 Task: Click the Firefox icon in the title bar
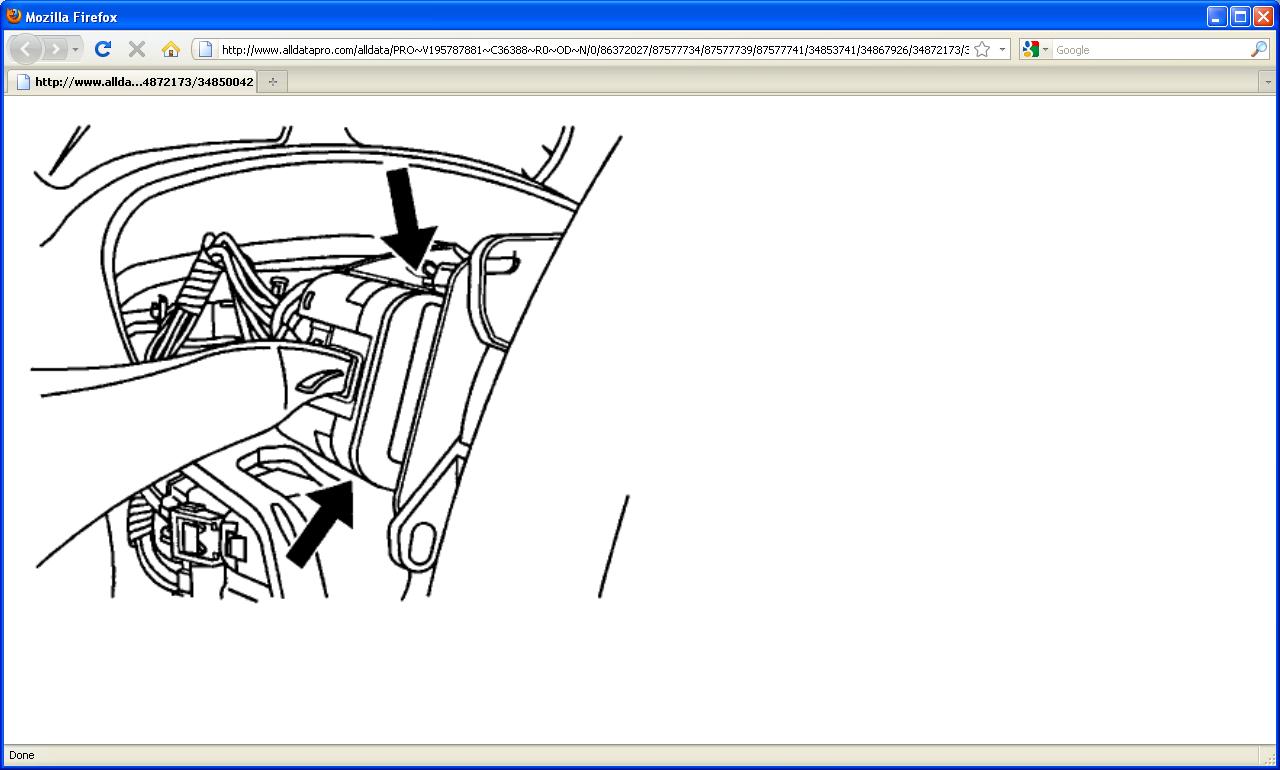14,16
